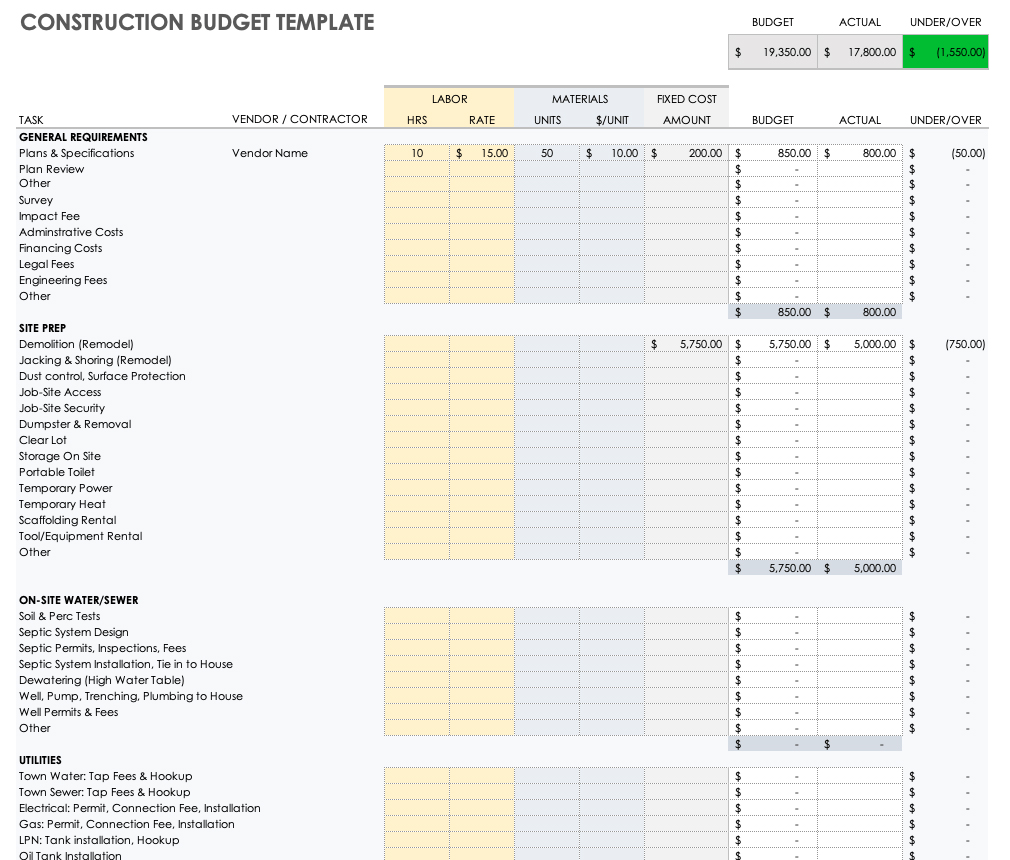This screenshot has width=1010, height=860.
Task: Select the $/UNIT cell showing $10.00
Action: tap(612, 153)
